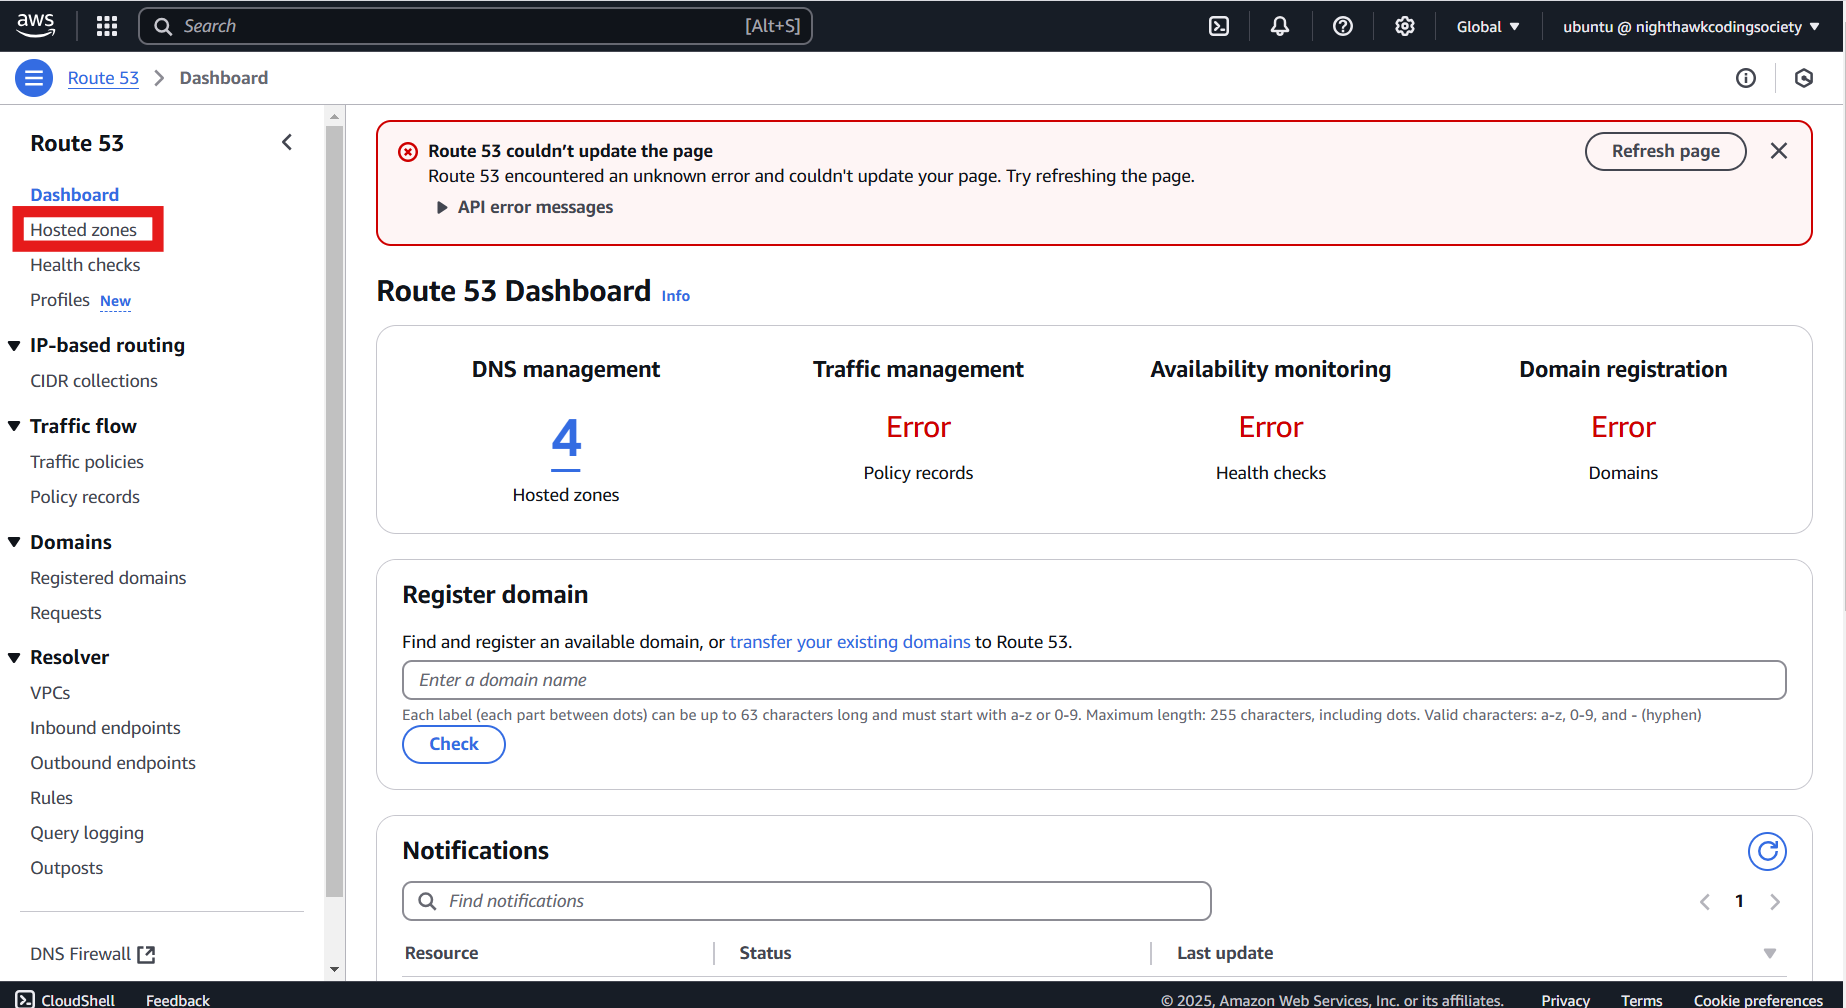This screenshot has height=1008, width=1846.
Task: Open the Privacy footer link
Action: 1565,1000
